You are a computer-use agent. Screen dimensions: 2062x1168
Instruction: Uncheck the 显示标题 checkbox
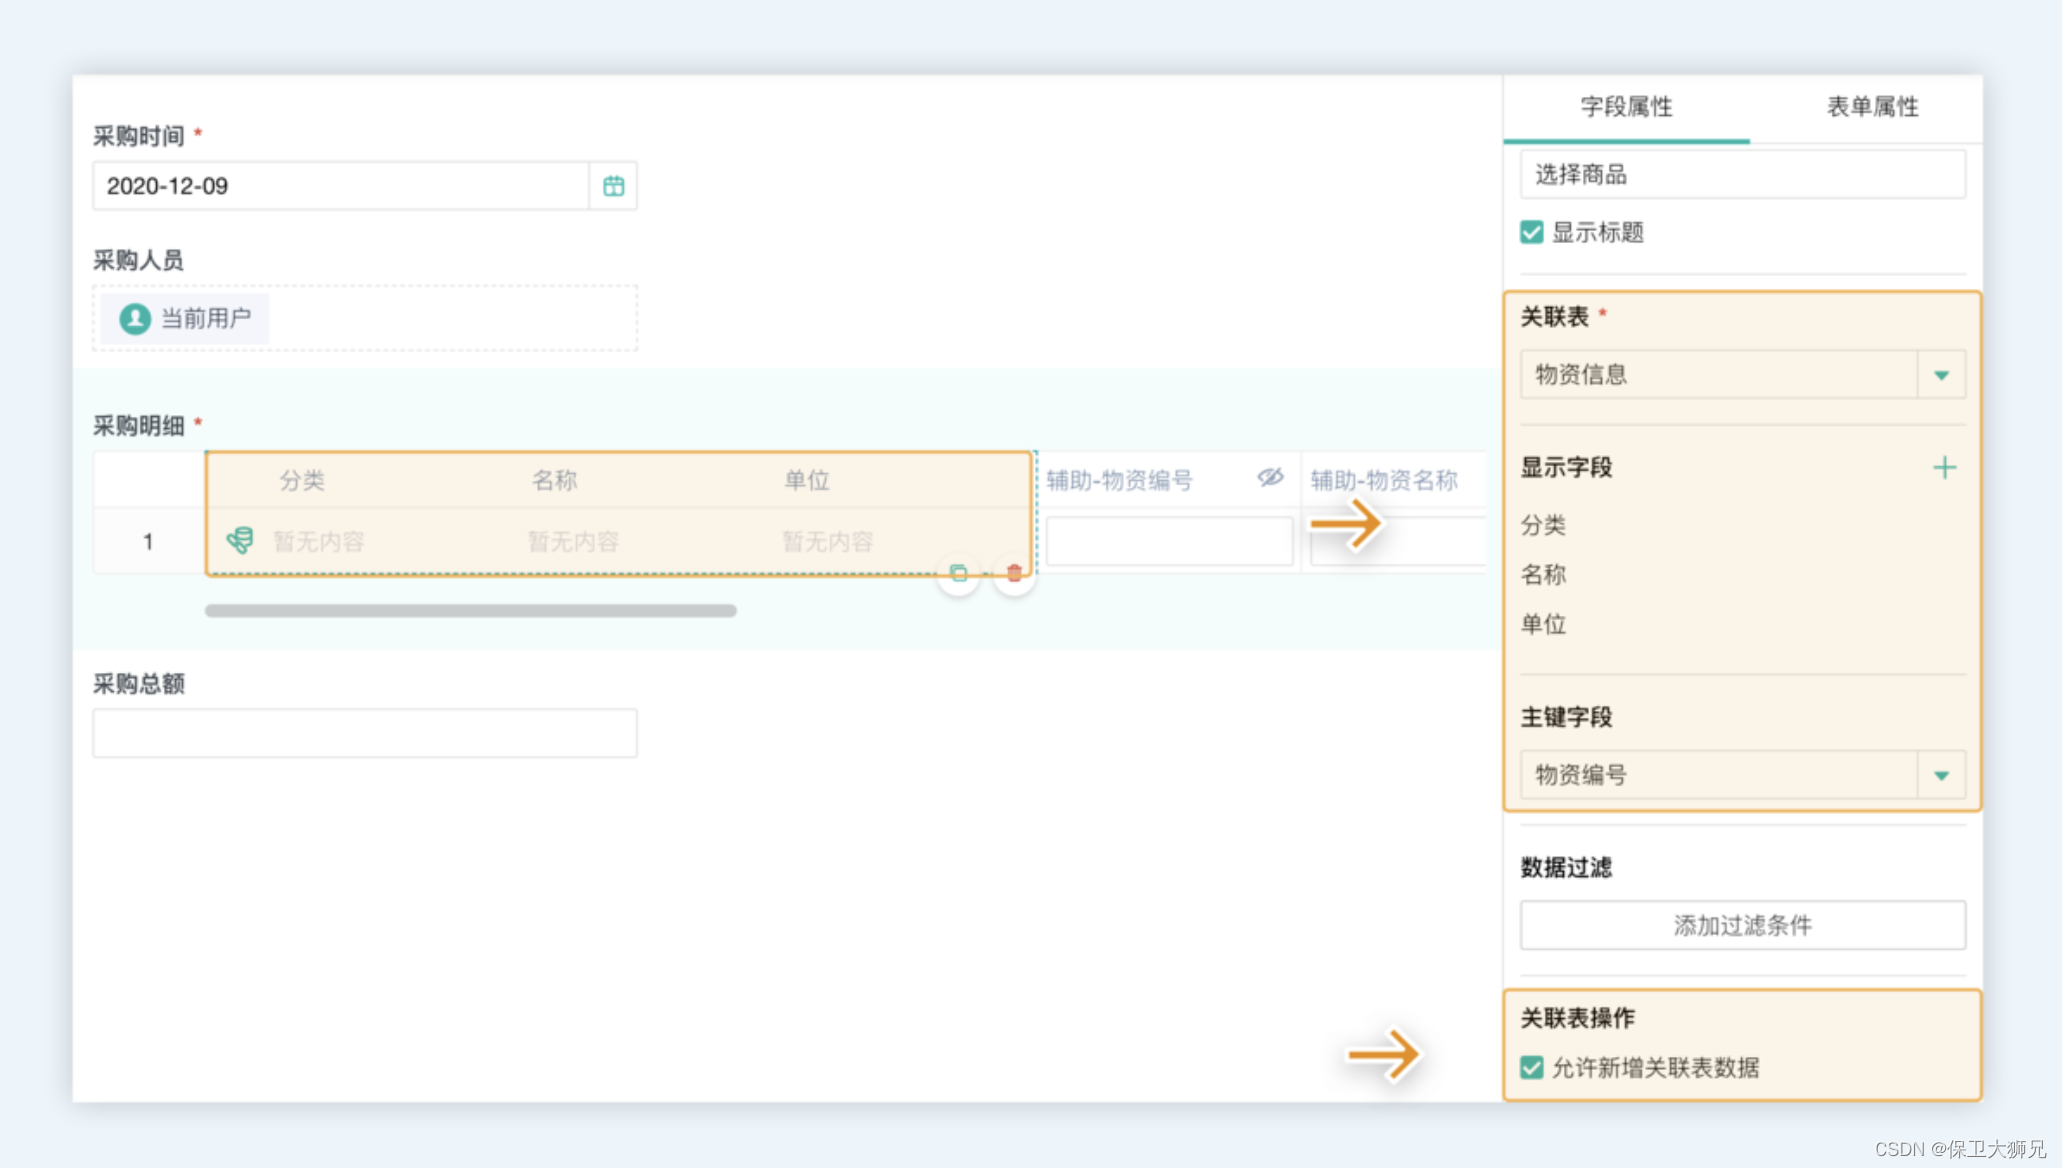(1531, 233)
